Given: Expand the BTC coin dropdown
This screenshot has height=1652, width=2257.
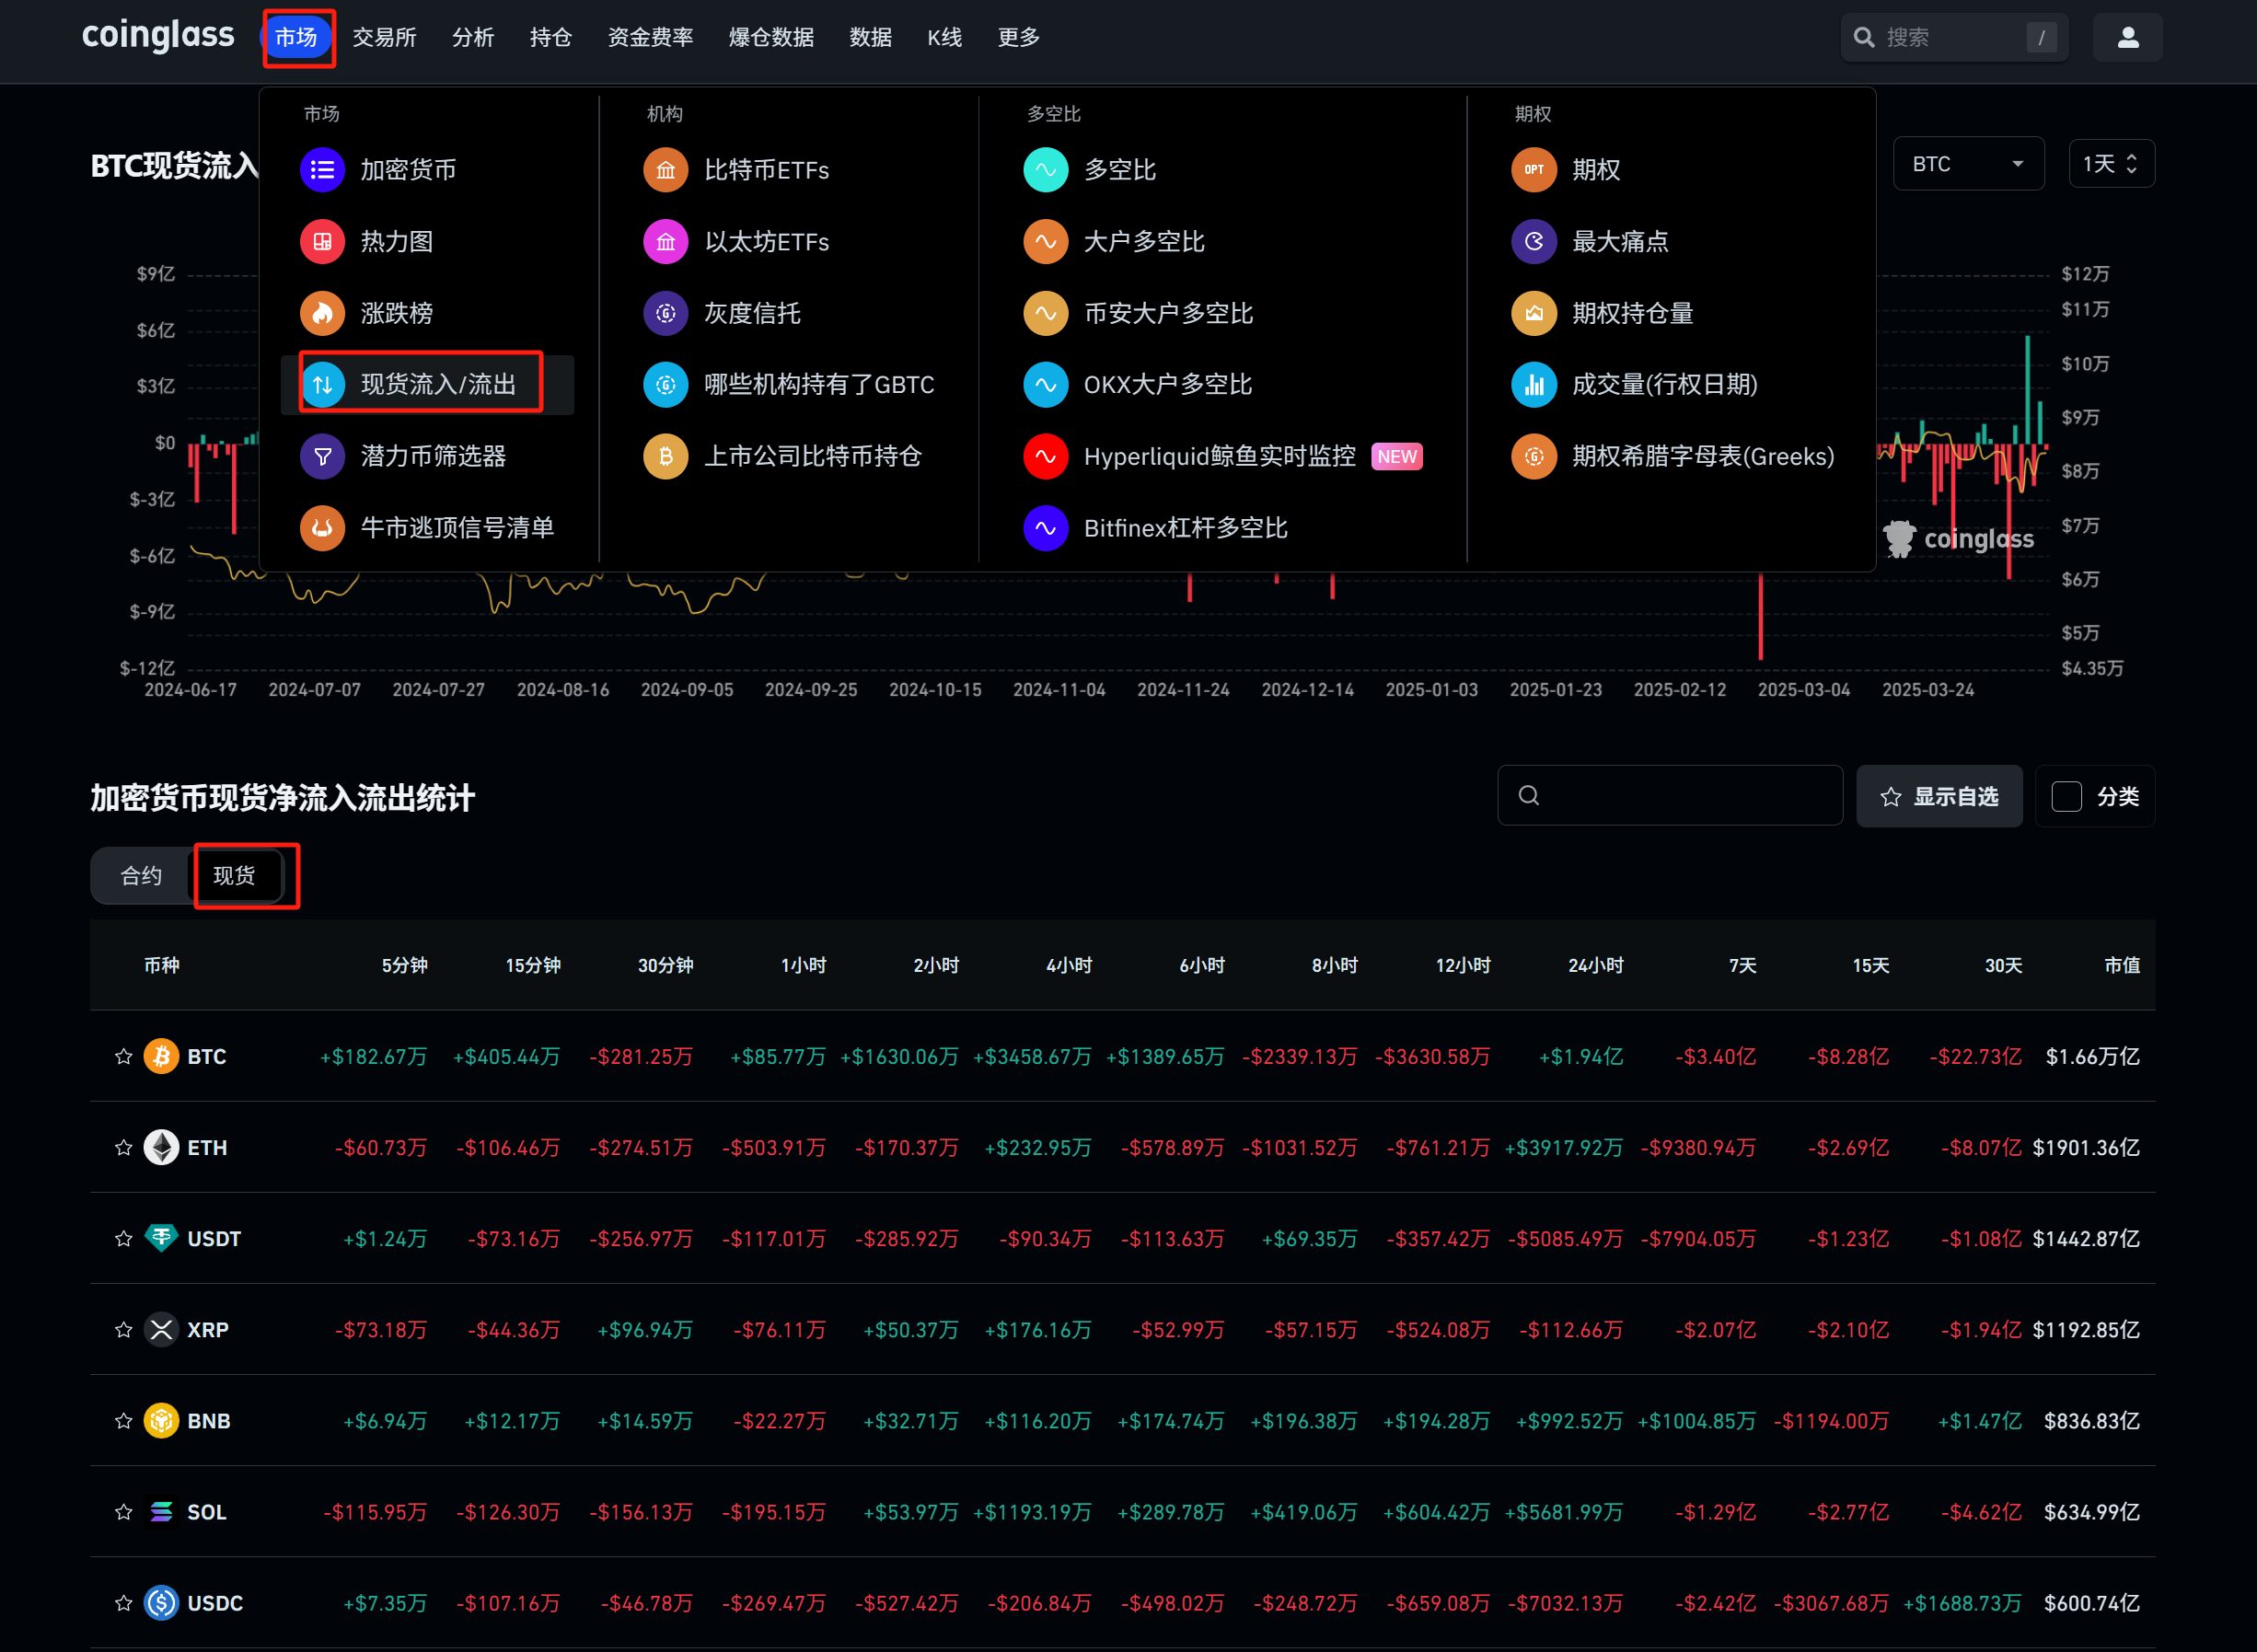Looking at the screenshot, I should [x=1967, y=164].
